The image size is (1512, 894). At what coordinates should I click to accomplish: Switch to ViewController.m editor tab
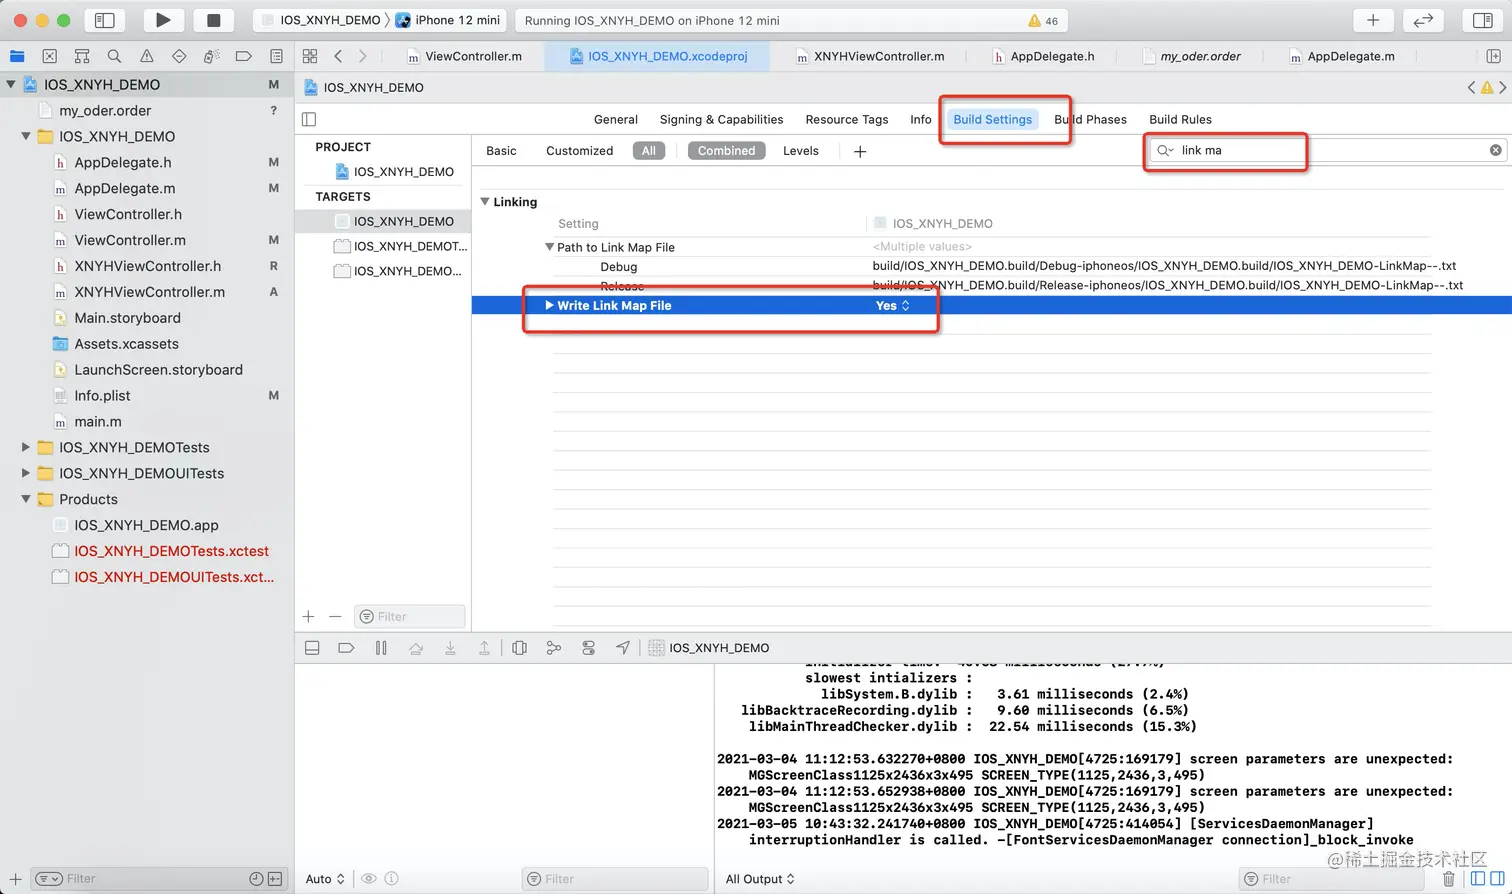point(464,56)
